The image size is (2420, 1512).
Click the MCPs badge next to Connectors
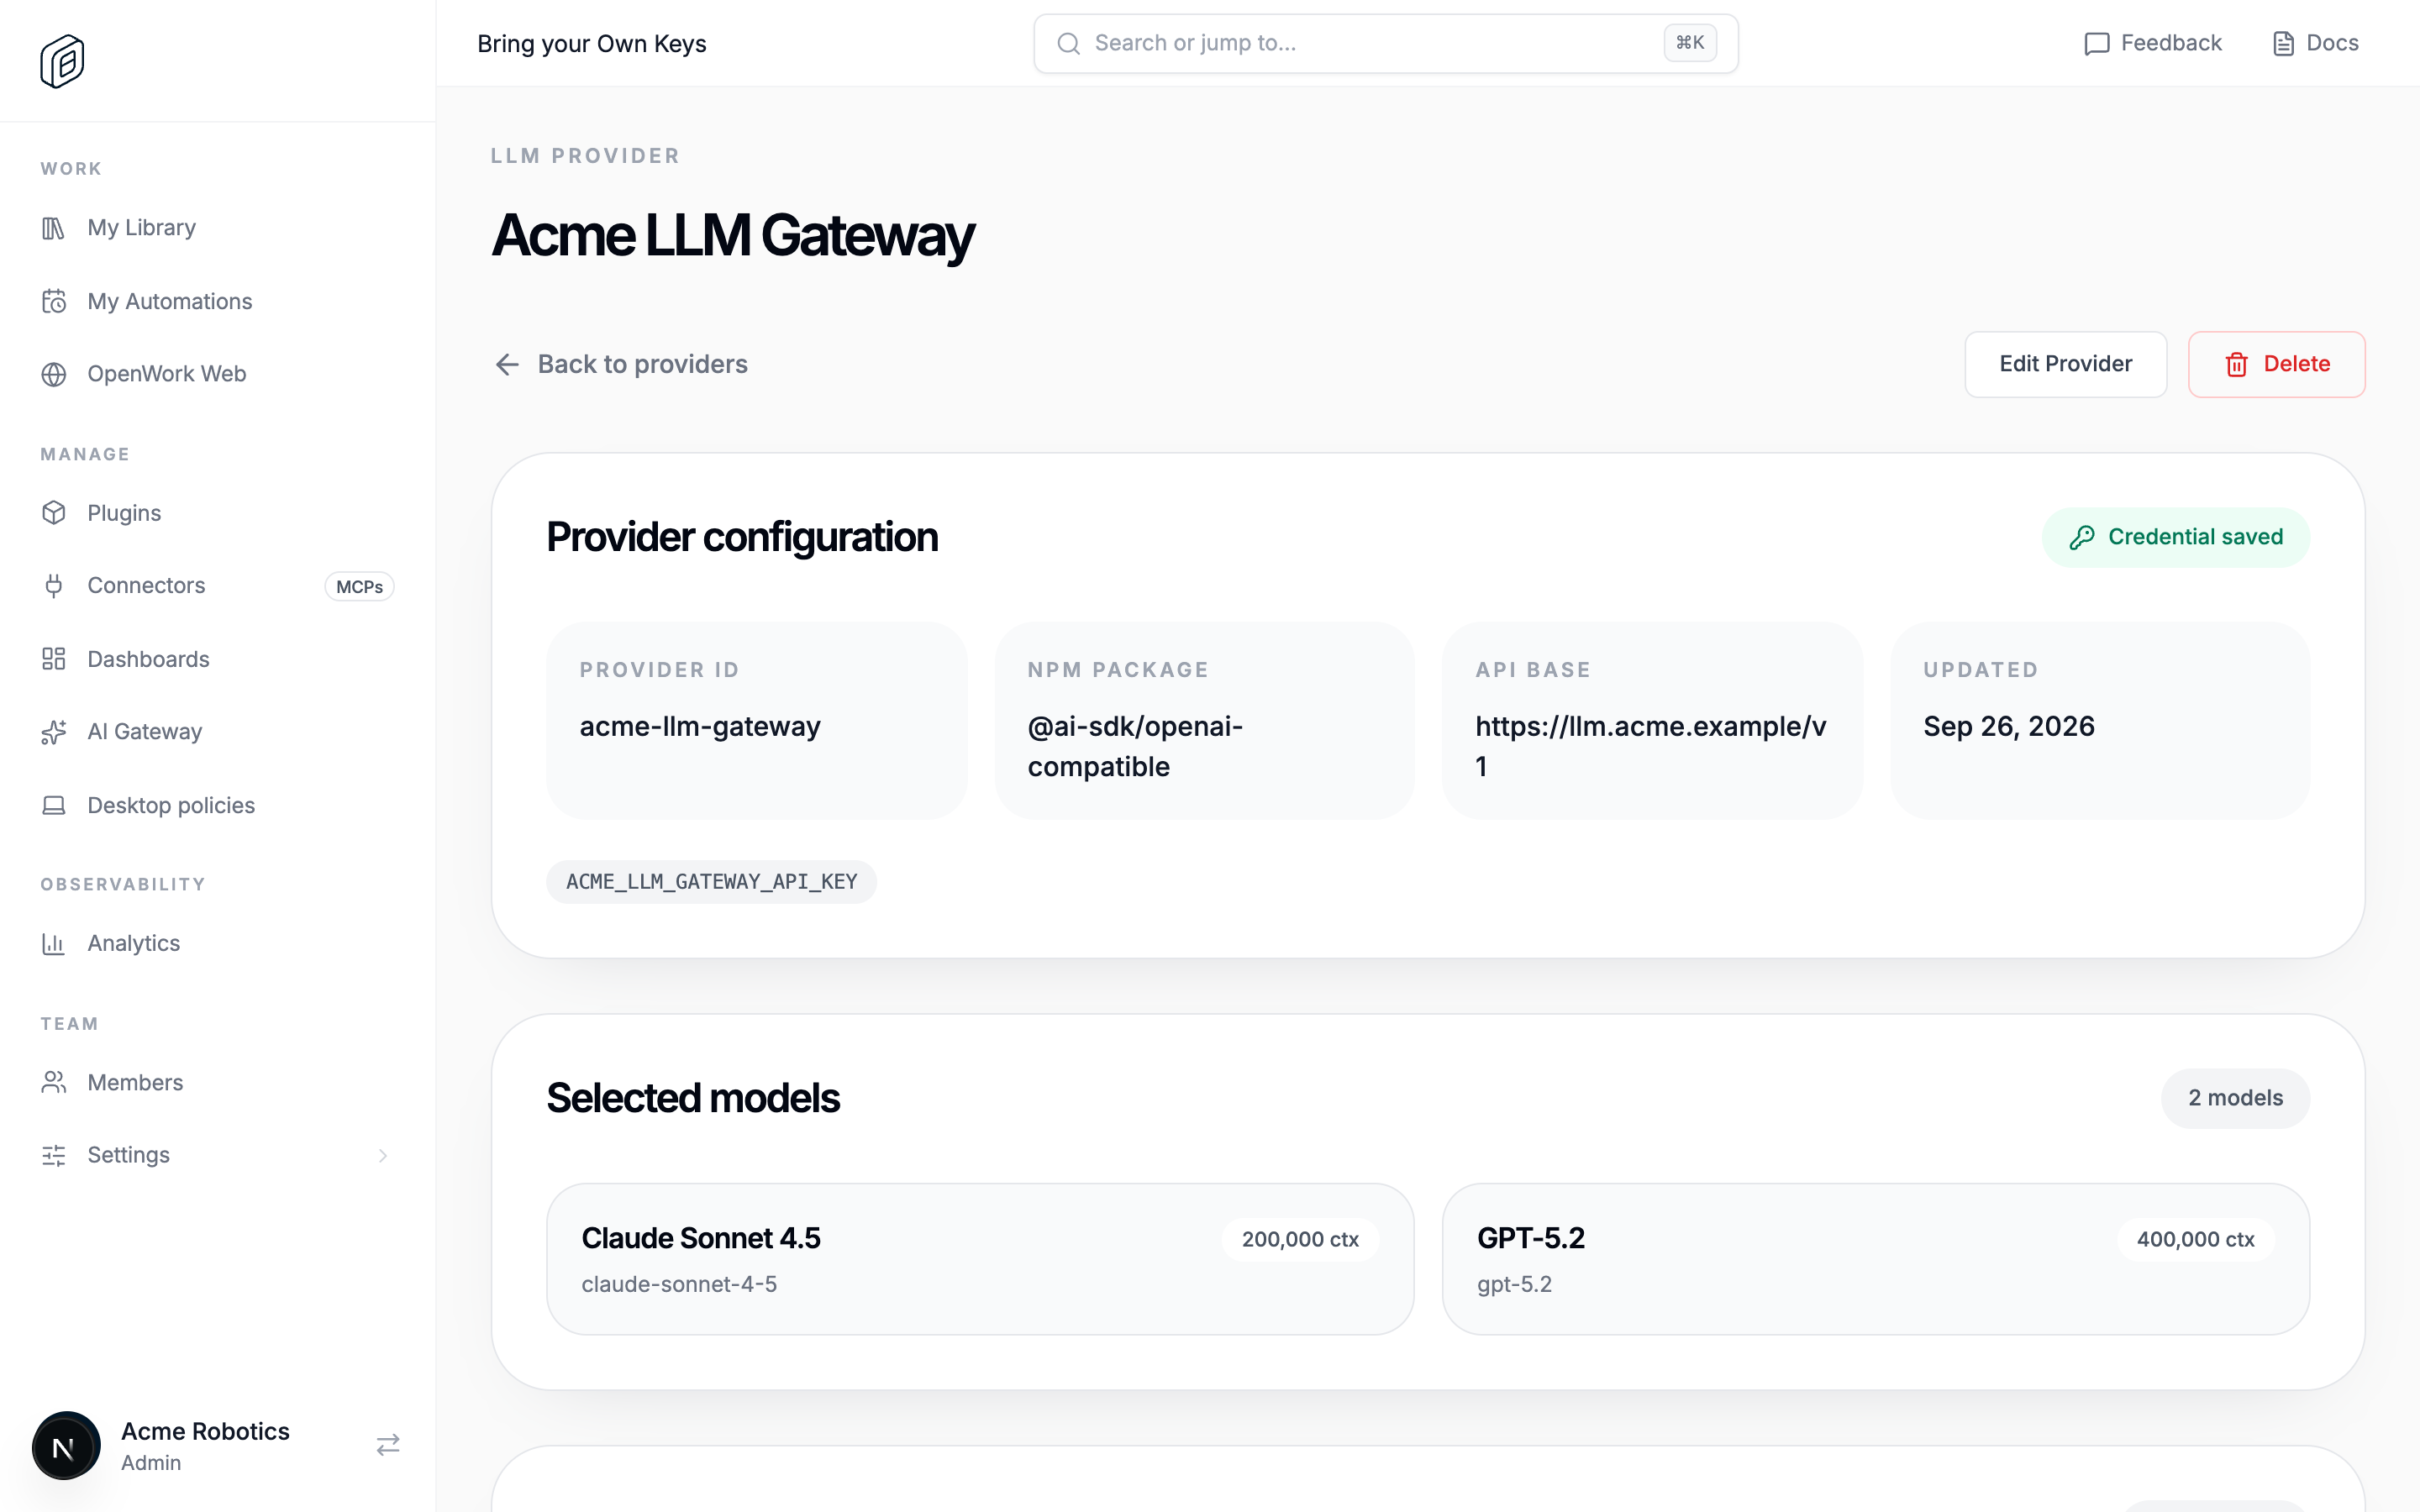click(x=359, y=587)
